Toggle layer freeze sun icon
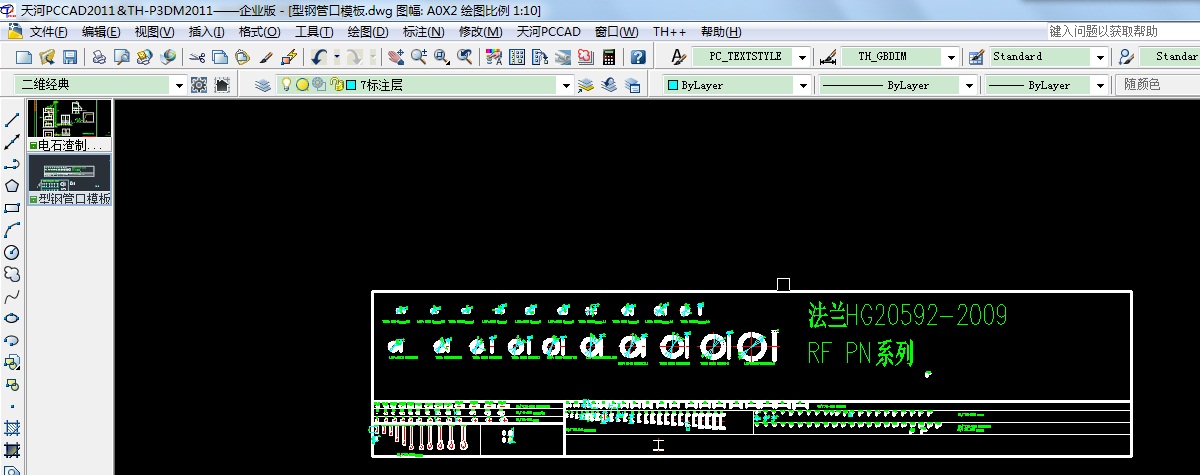Screen dimensions: 1200x475 (x=302, y=85)
